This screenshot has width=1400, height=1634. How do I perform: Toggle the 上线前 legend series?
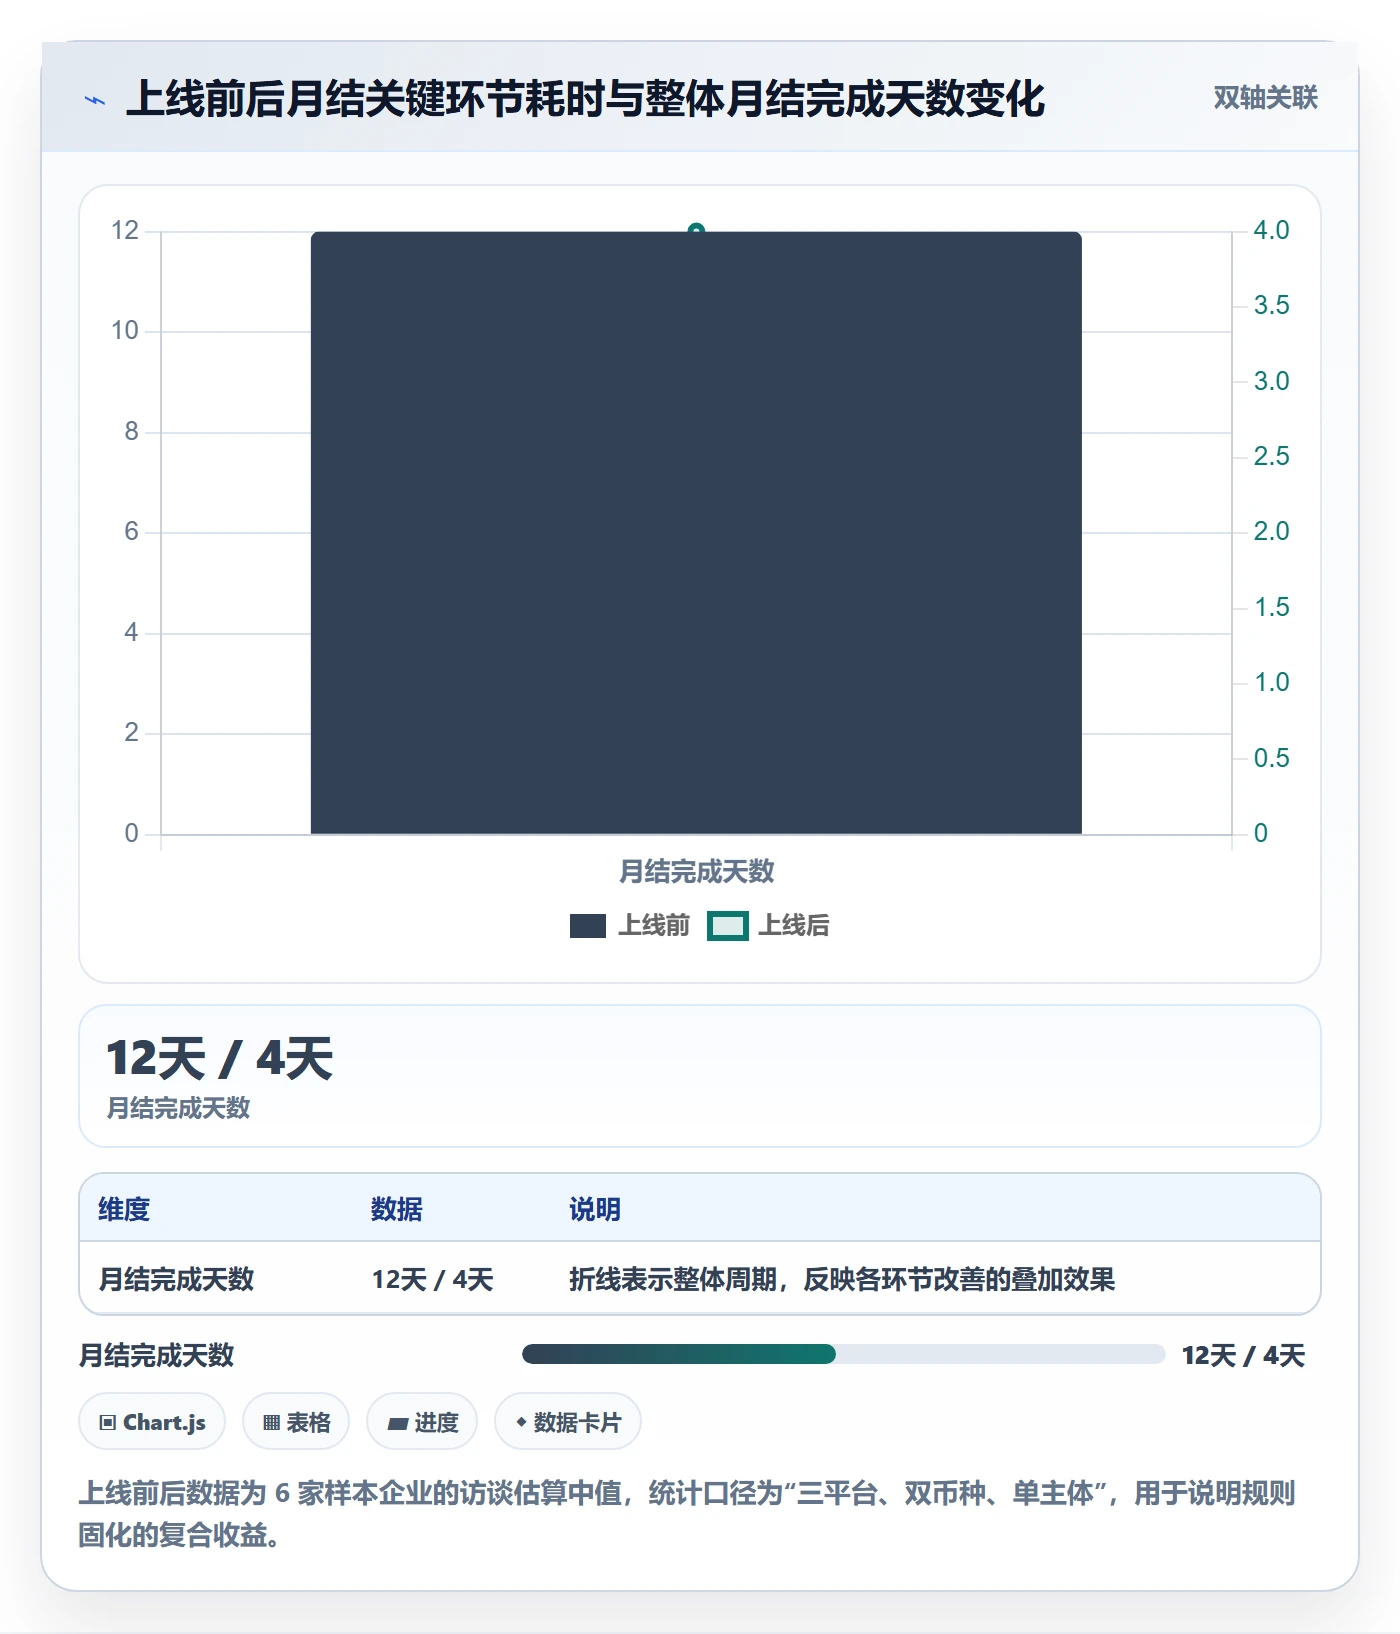[x=630, y=926]
